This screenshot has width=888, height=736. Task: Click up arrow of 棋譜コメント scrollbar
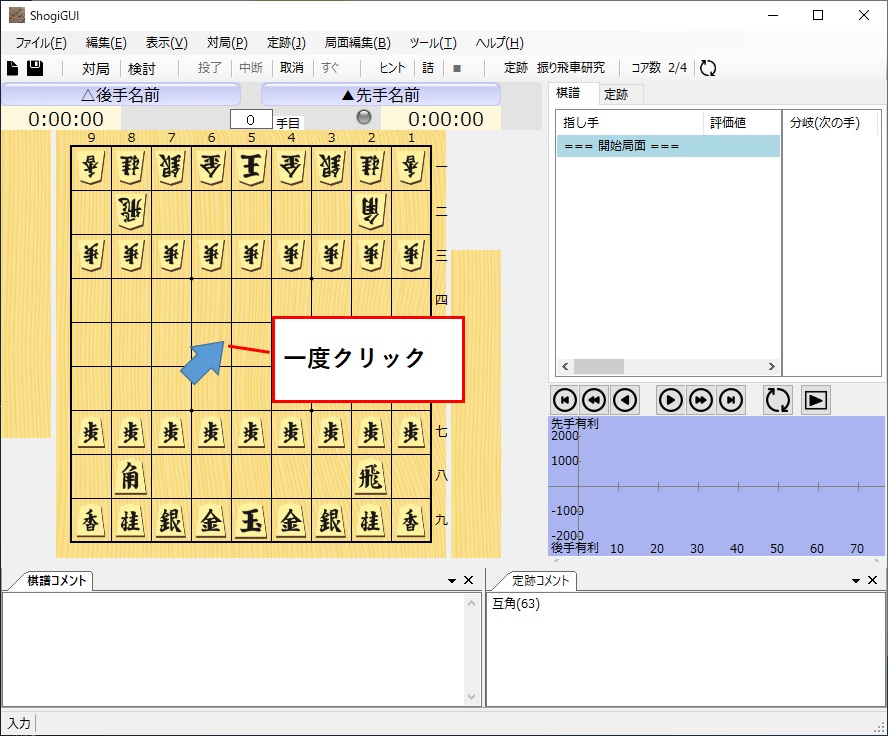tap(471, 604)
